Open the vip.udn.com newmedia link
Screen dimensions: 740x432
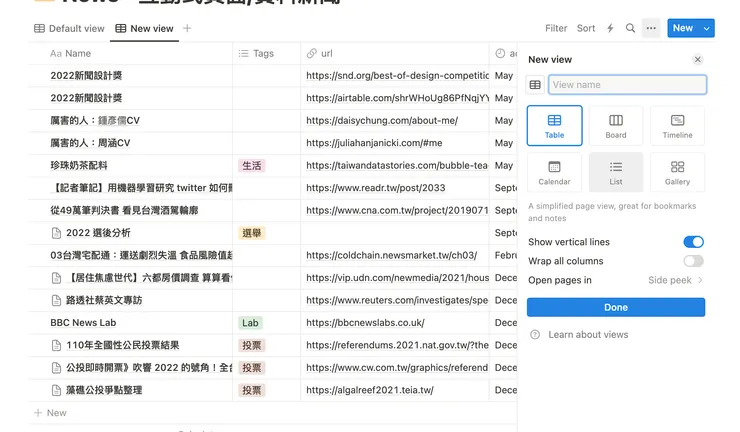[397, 278]
